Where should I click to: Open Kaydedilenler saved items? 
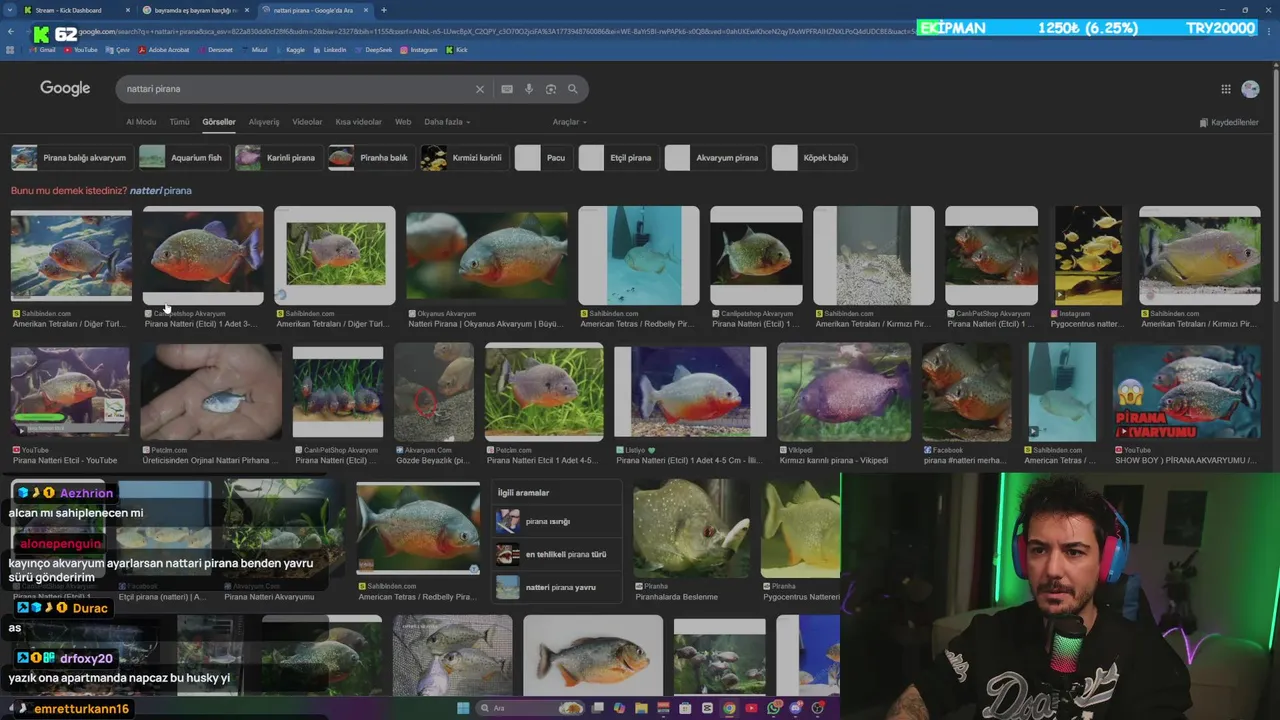tap(1229, 122)
